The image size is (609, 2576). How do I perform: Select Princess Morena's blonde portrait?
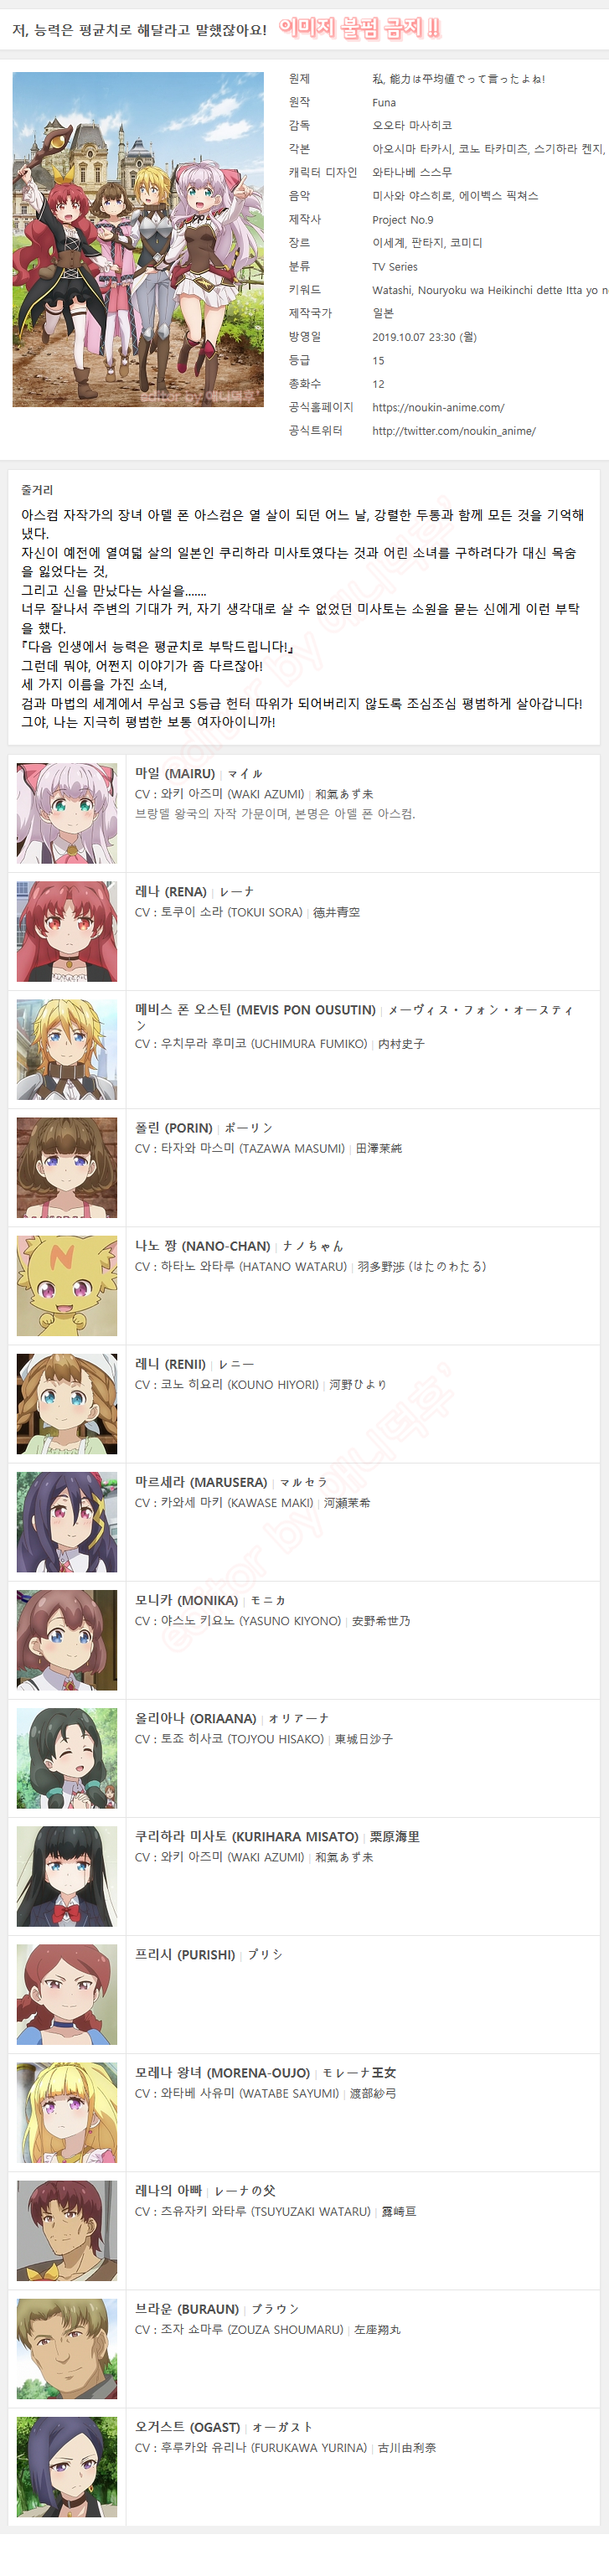coord(67,2113)
